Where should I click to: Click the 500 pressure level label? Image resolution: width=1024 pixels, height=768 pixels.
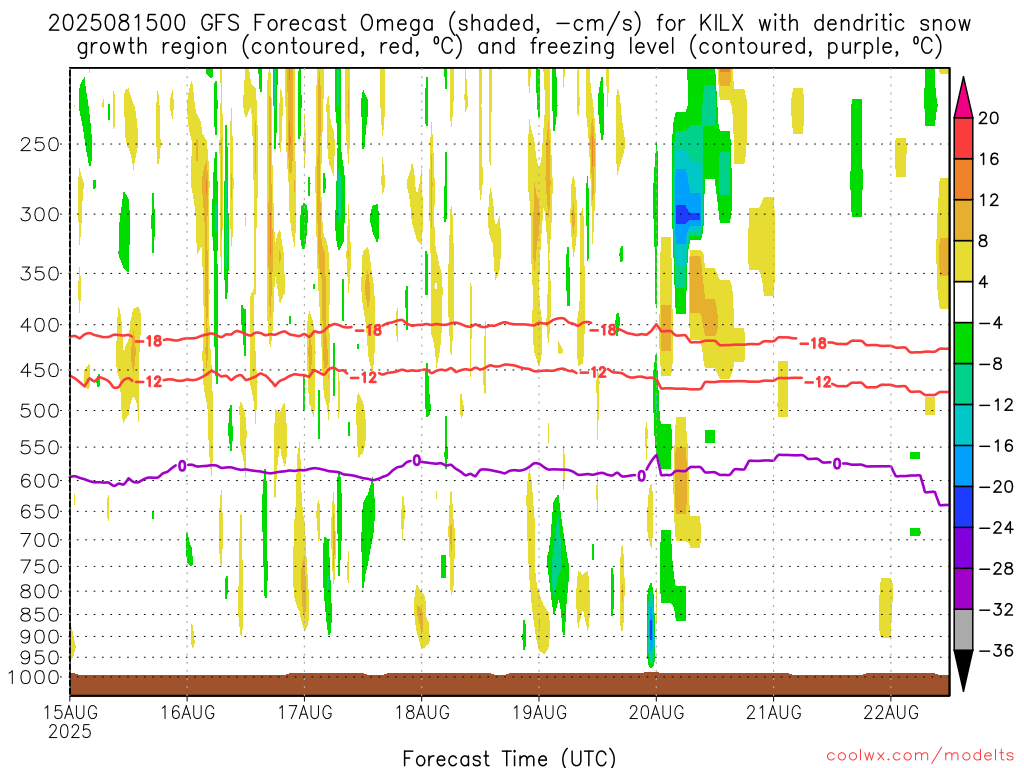40,411
